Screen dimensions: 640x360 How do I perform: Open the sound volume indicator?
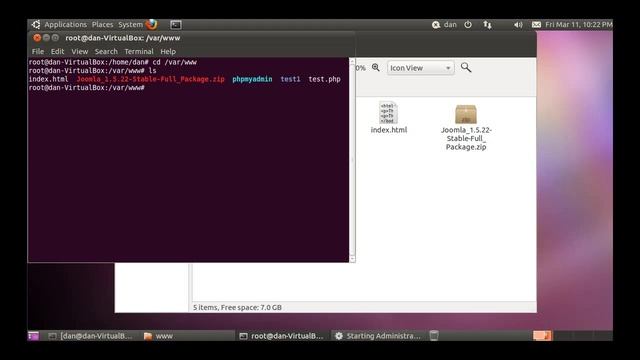tap(518, 25)
